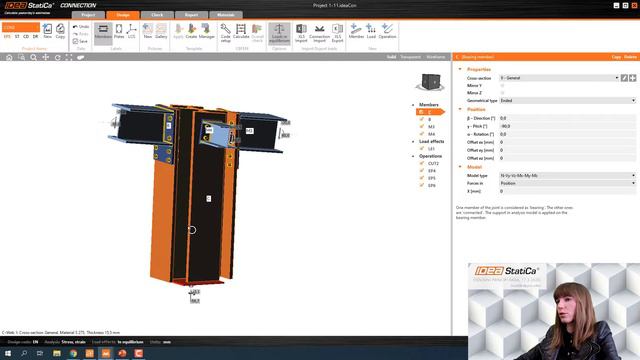The image size is (640, 360).
Task: Click Connection Import icon
Action: [319, 33]
